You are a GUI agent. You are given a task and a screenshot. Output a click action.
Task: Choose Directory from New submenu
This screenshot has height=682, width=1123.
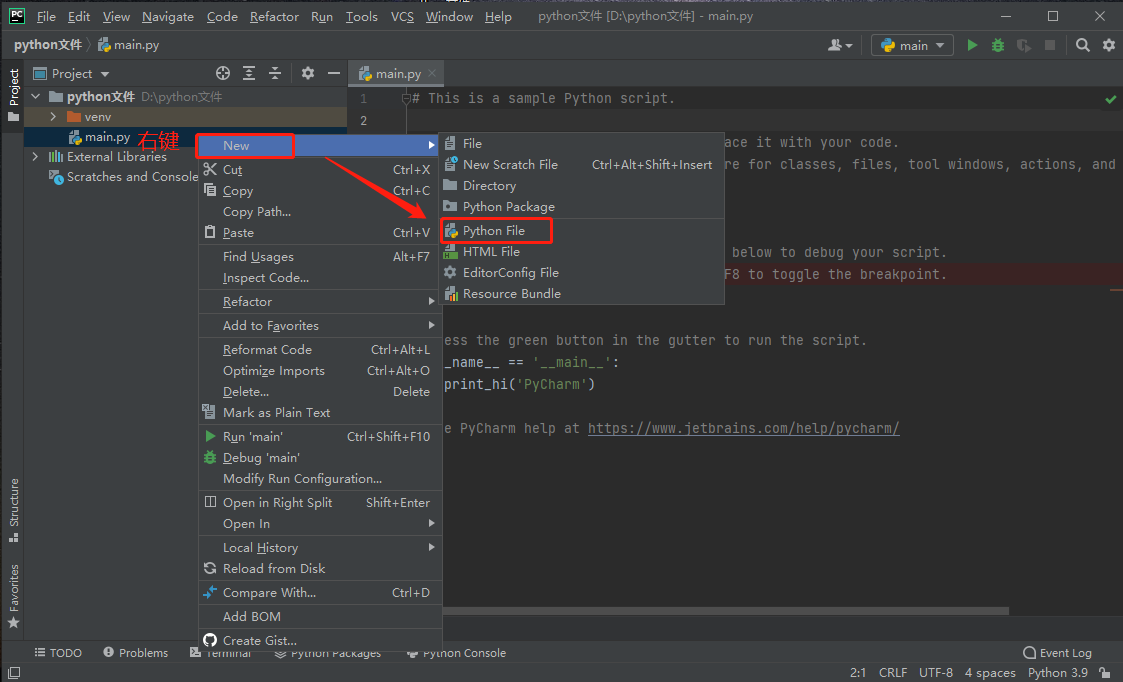(582, 186)
